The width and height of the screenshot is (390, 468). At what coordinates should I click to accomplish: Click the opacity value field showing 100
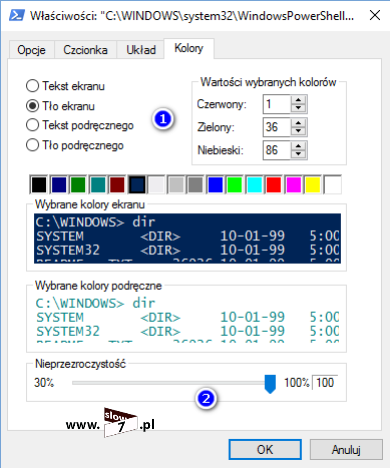tap(325, 382)
